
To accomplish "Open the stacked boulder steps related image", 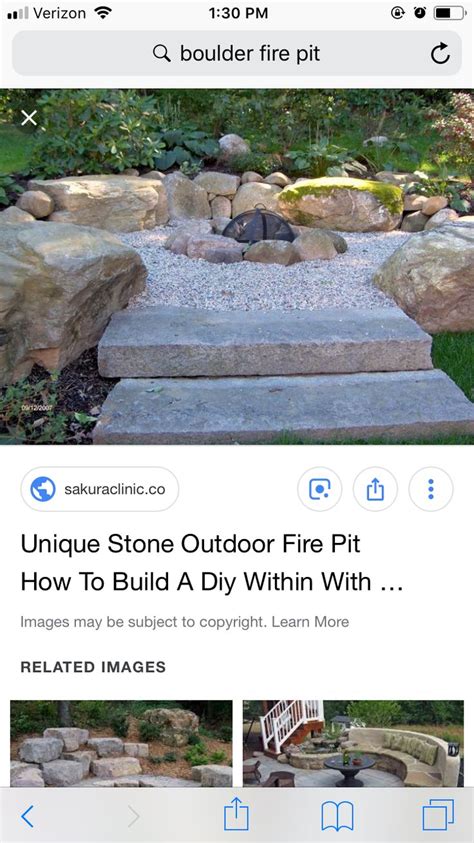I will tap(121, 744).
